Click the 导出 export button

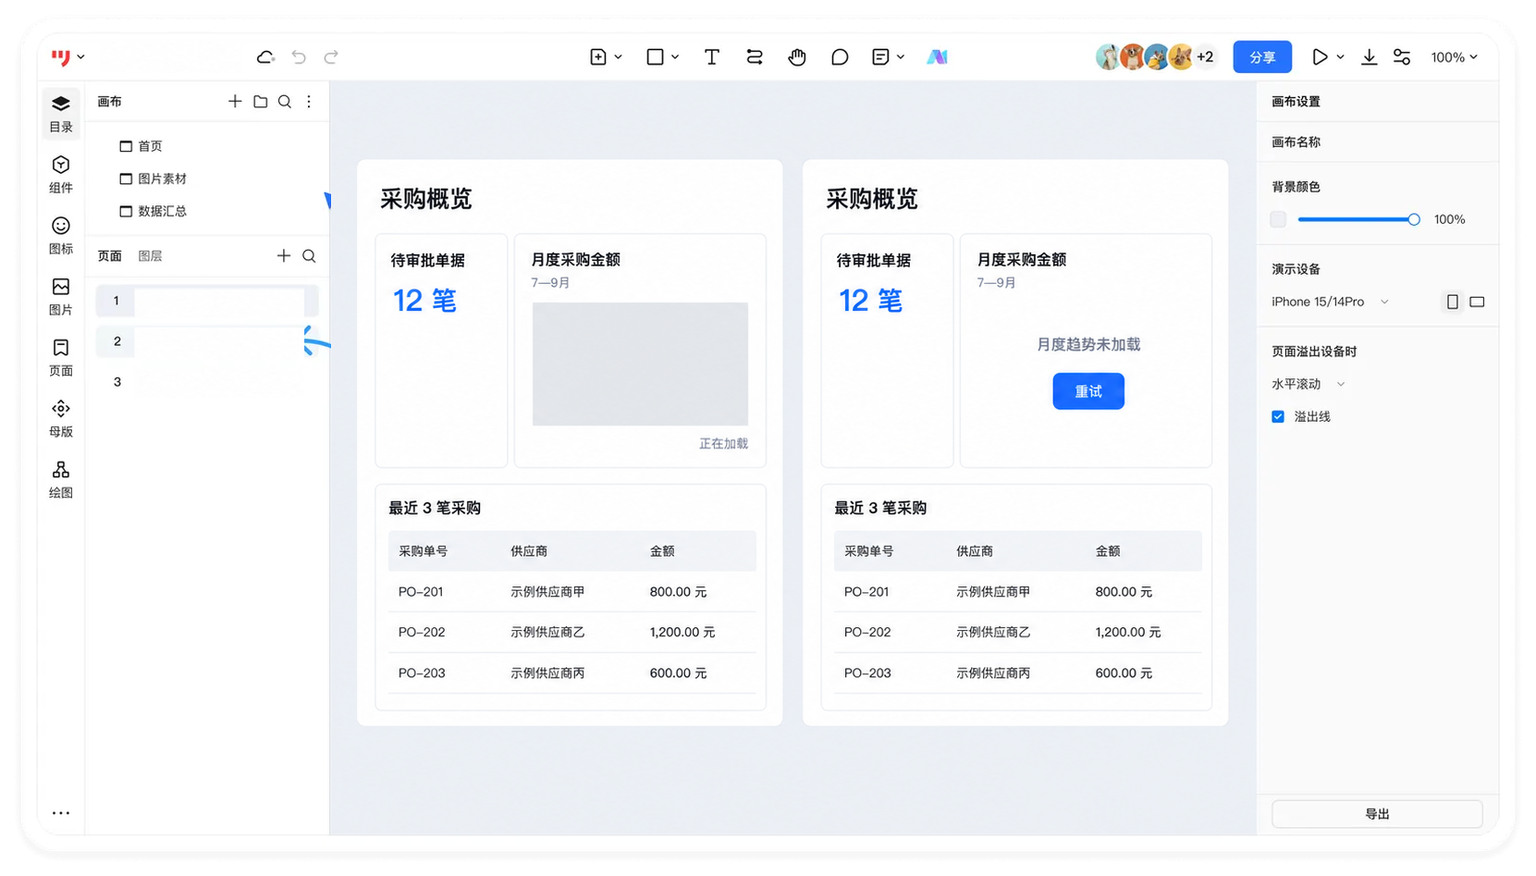[x=1377, y=814]
